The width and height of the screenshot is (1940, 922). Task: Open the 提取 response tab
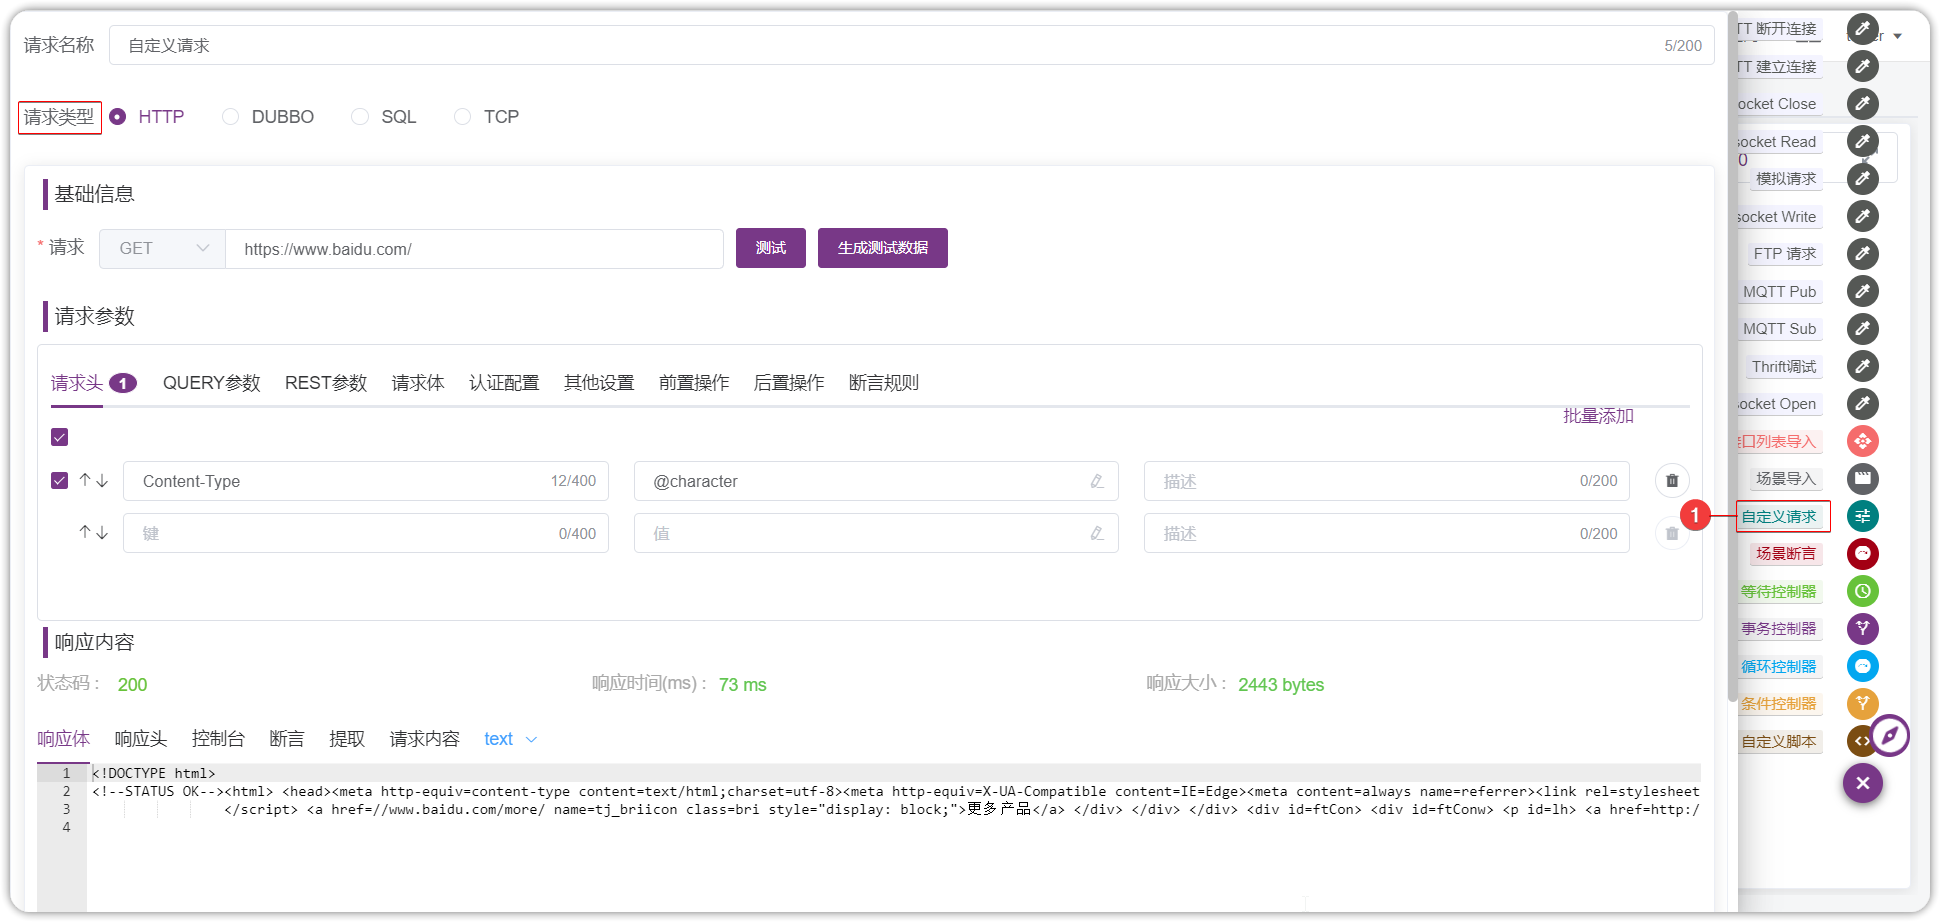click(x=347, y=739)
